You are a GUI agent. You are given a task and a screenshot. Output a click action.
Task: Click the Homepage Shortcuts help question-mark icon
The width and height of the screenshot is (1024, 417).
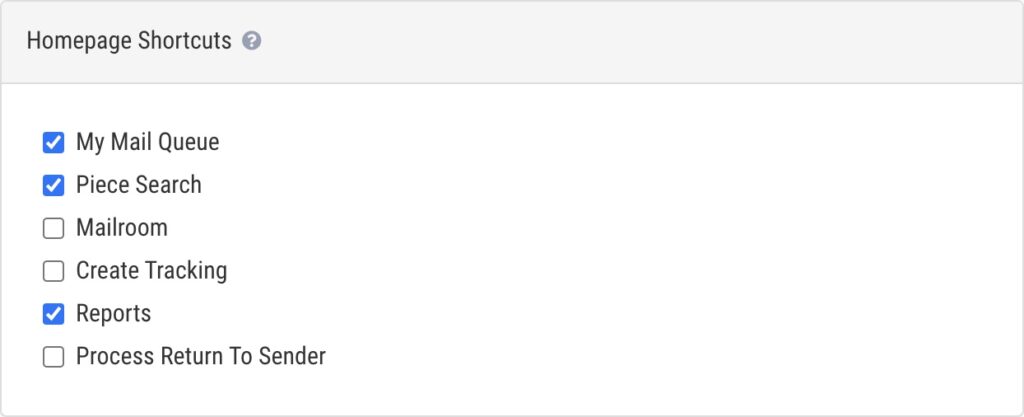click(252, 42)
